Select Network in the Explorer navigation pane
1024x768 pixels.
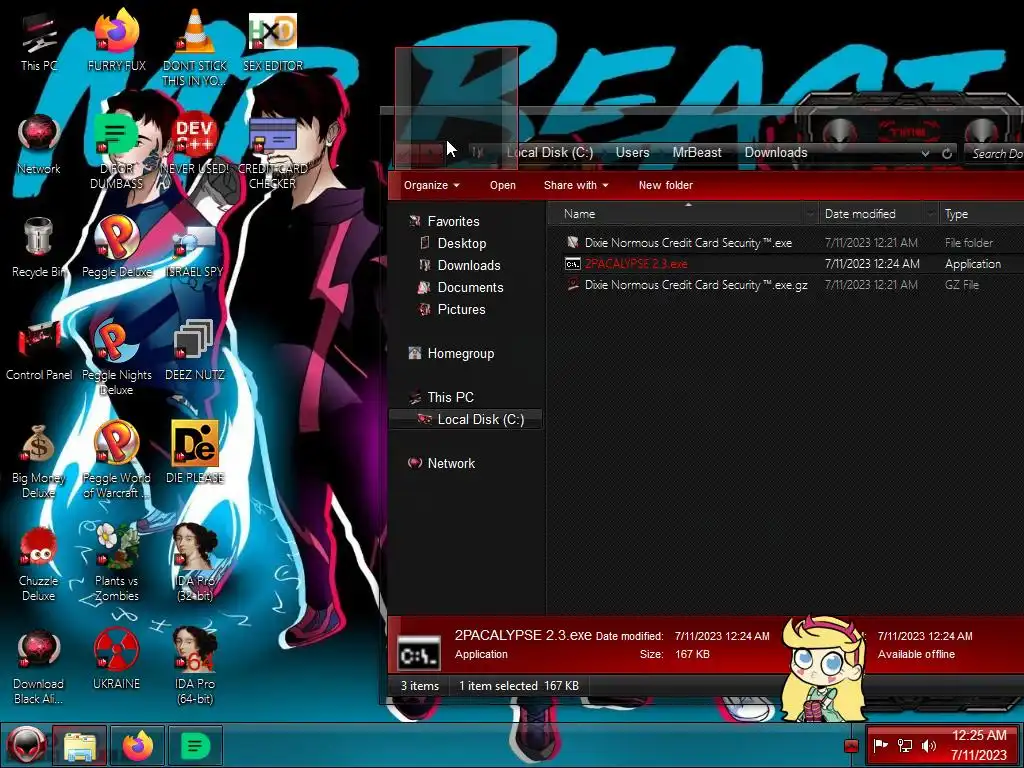pyautogui.click(x=451, y=464)
